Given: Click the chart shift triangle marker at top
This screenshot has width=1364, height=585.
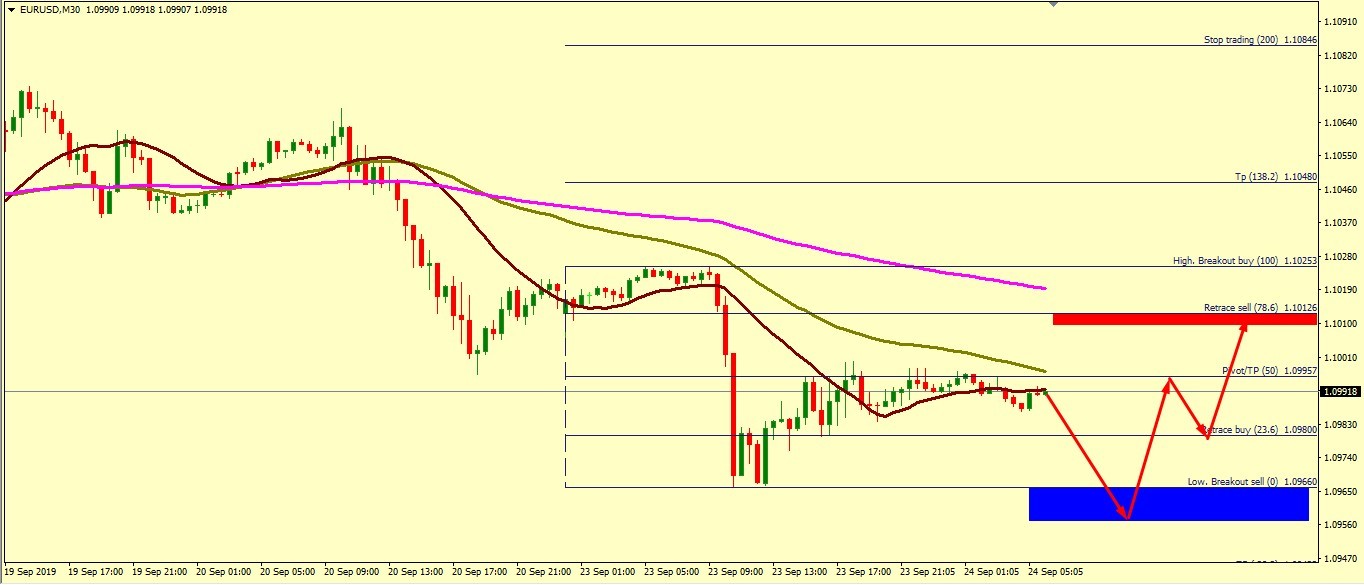Looking at the screenshot, I should pyautogui.click(x=1051, y=4).
